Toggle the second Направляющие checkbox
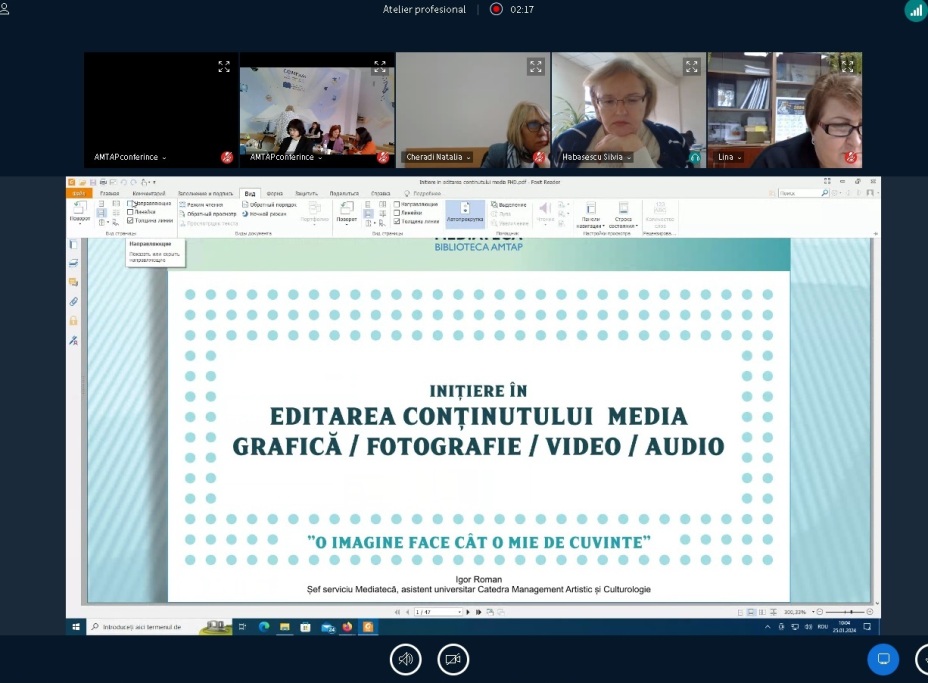Viewport: 928px width, 683px height. pyautogui.click(x=397, y=204)
